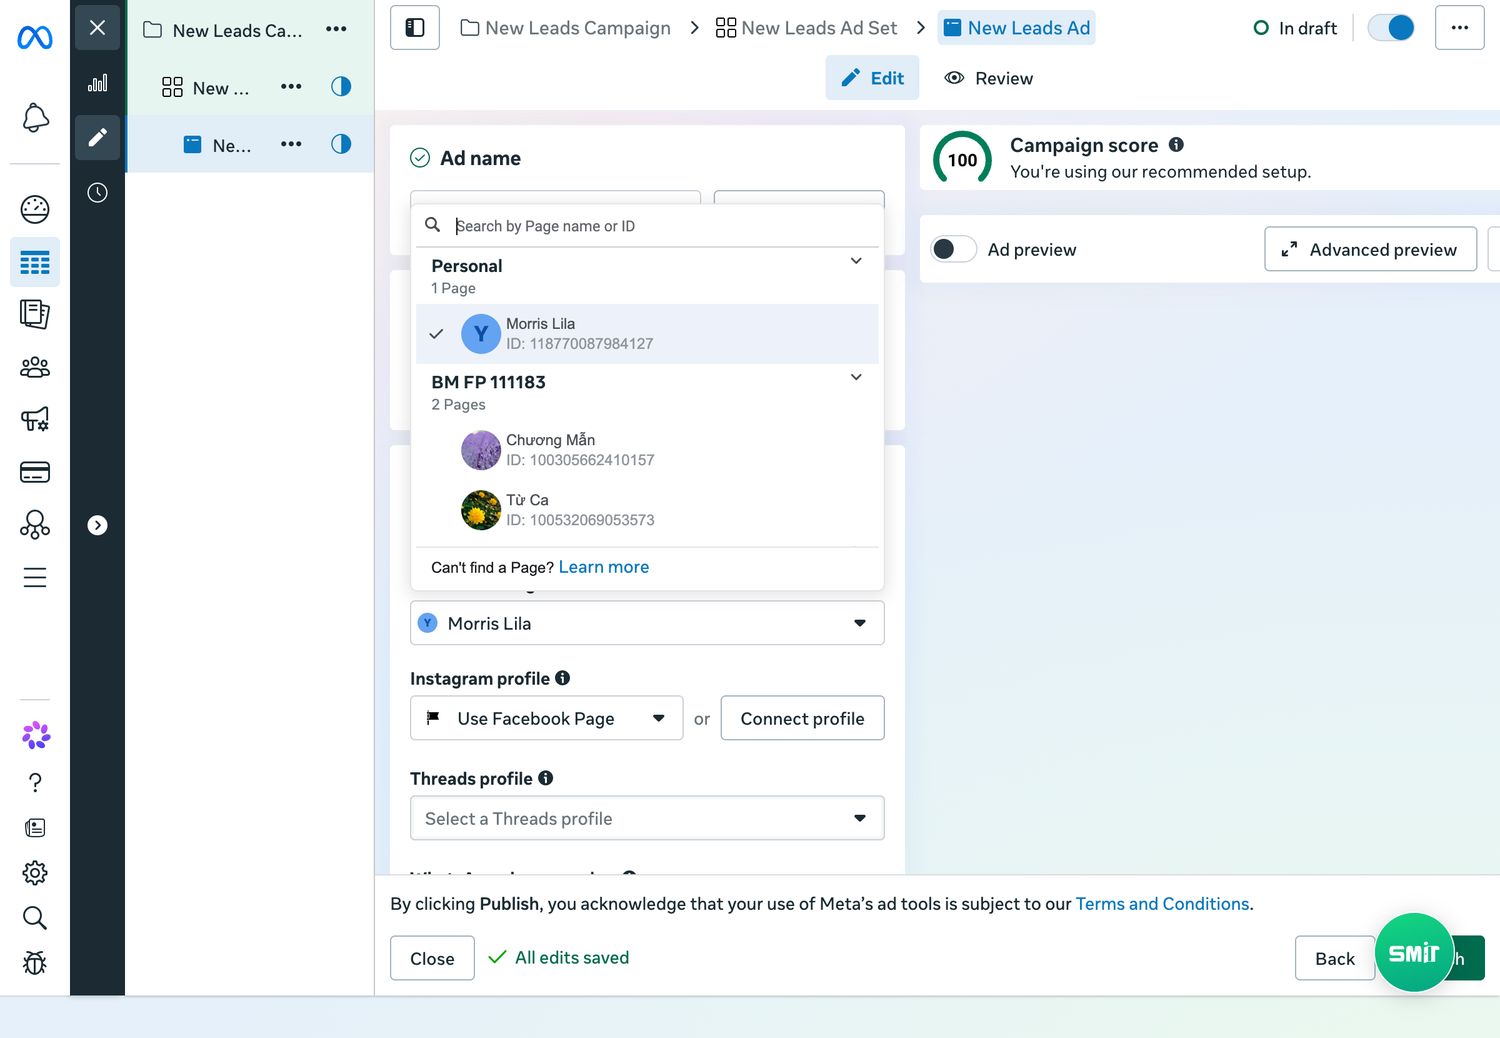This screenshot has width=1500, height=1038.
Task: Open news updates icon in sidebar
Action: click(x=35, y=827)
